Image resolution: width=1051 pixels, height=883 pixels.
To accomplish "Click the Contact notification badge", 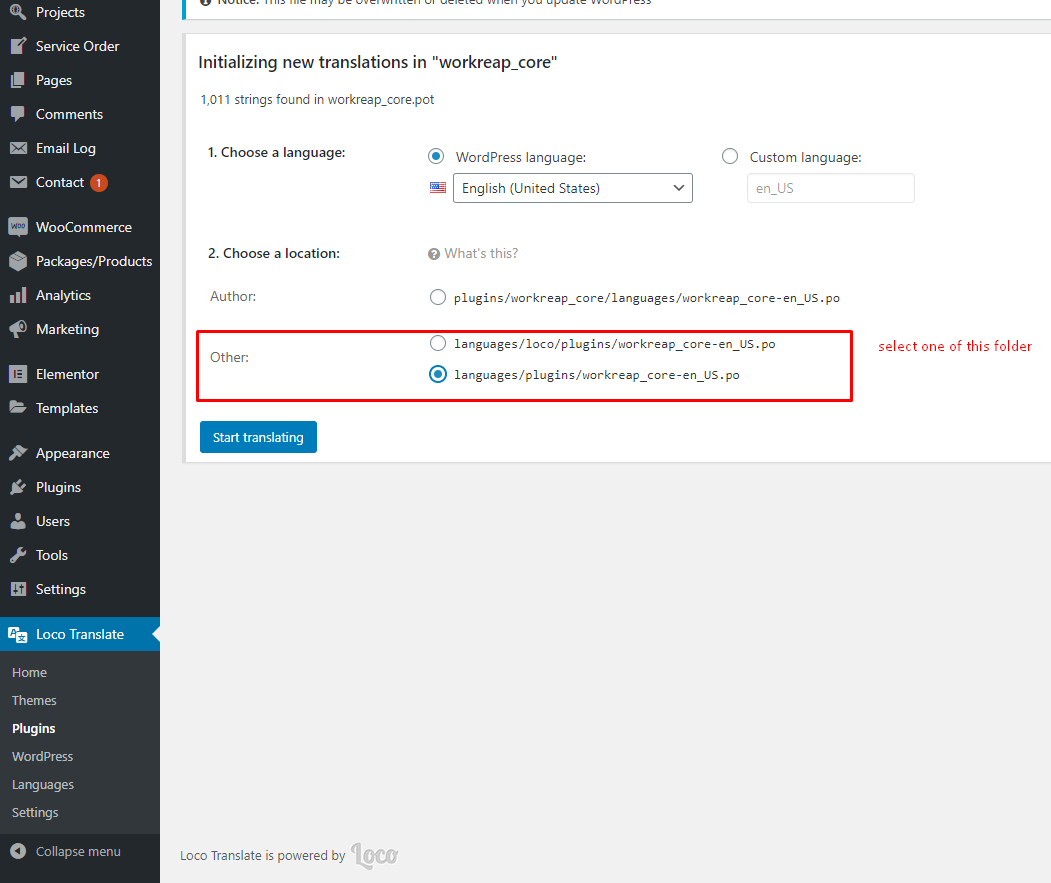I will coord(99,183).
